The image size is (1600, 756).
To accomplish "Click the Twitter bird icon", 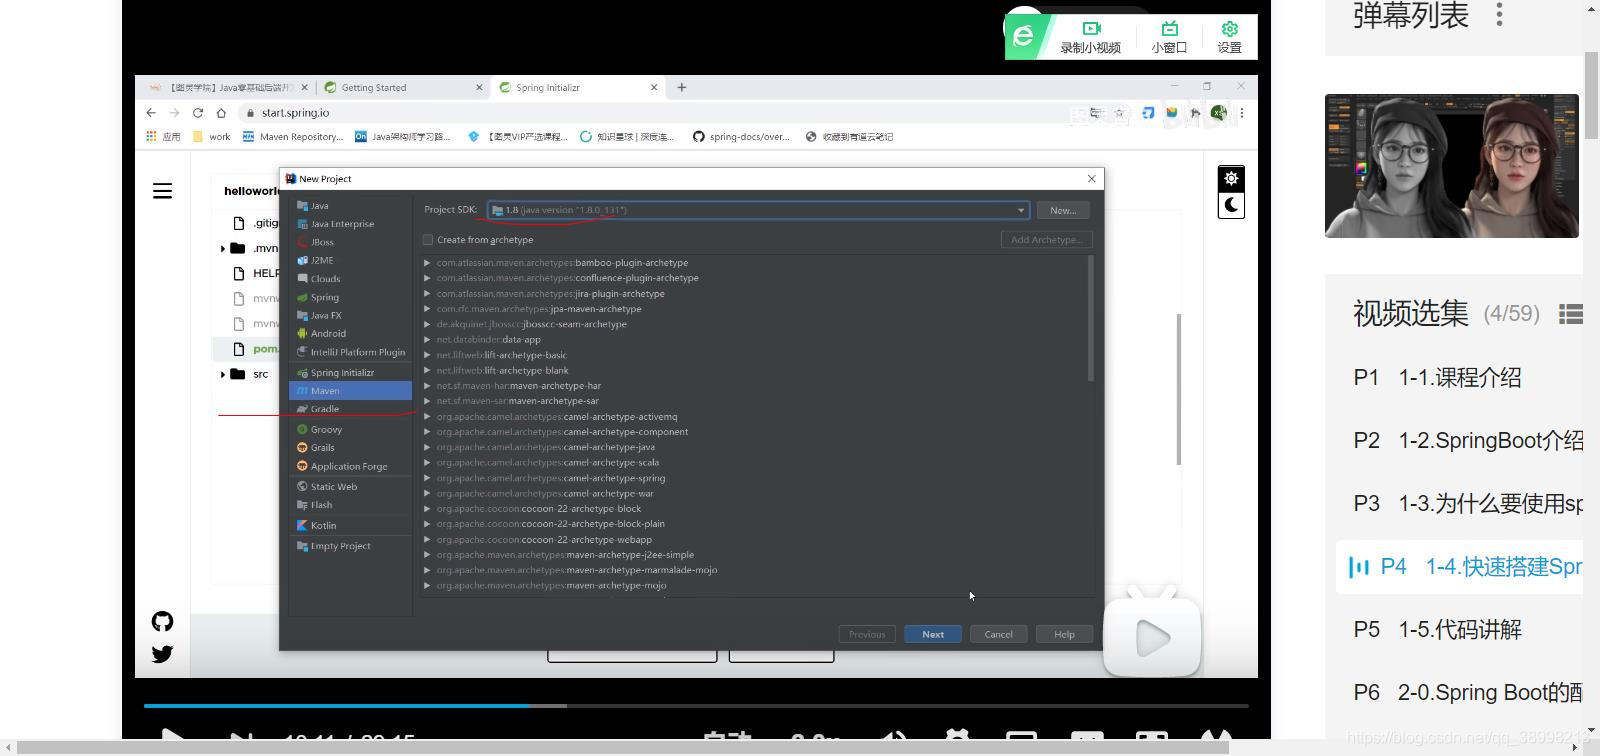I will coord(162,654).
